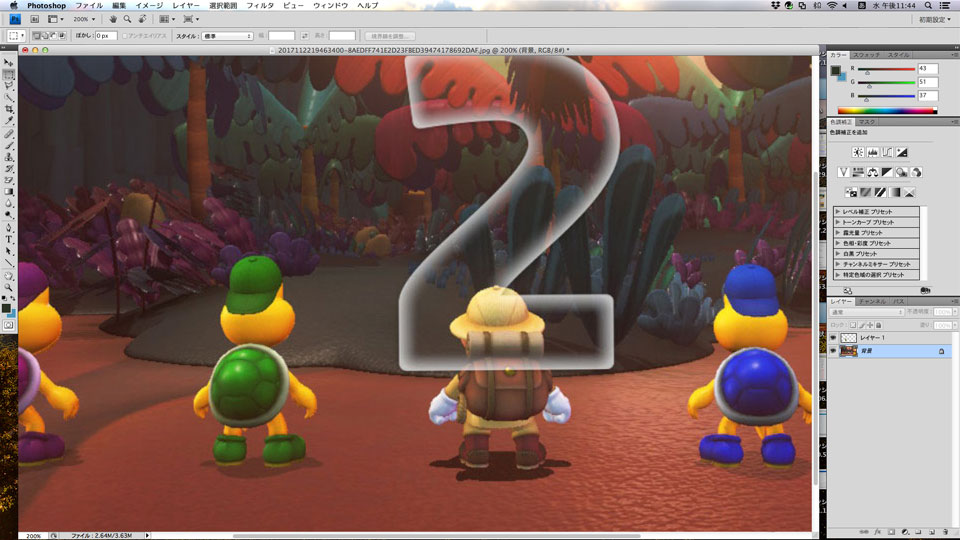Viewport: 960px width, 540px height.
Task: Toggle the lock transparent pixels option
Action: click(x=853, y=325)
